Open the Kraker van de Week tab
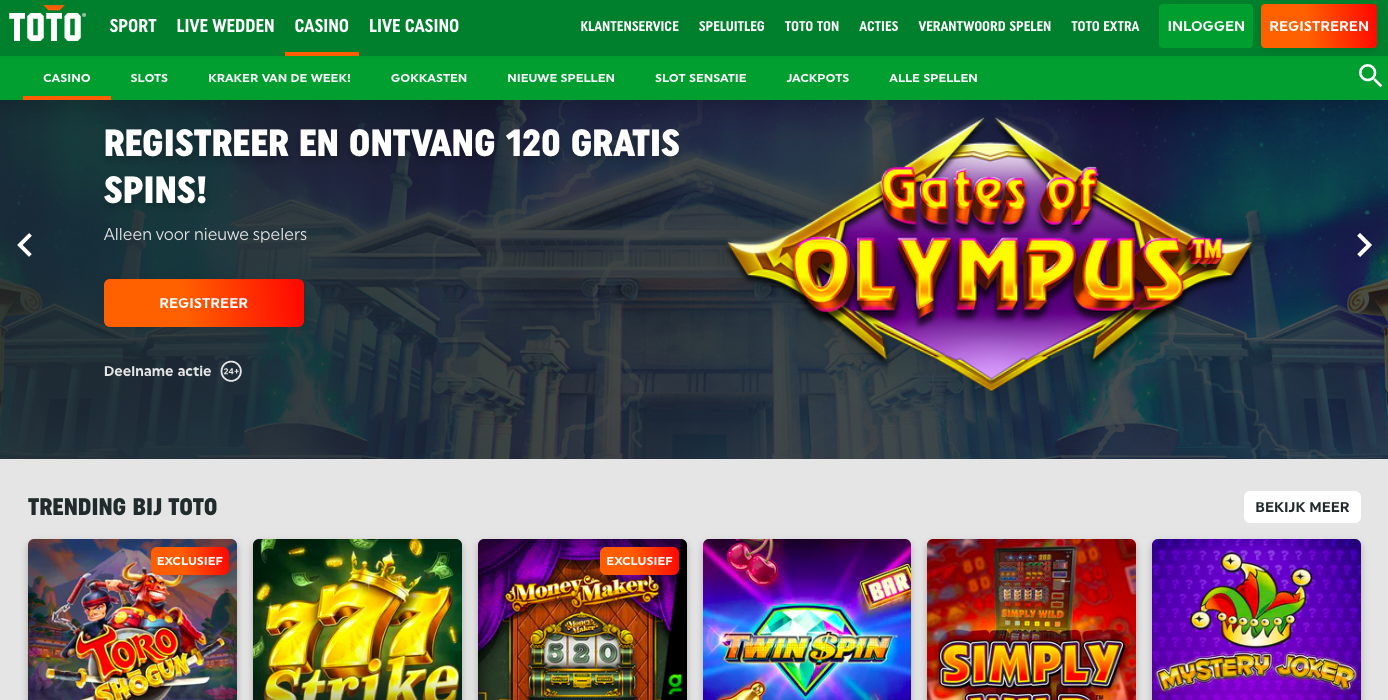 [279, 78]
